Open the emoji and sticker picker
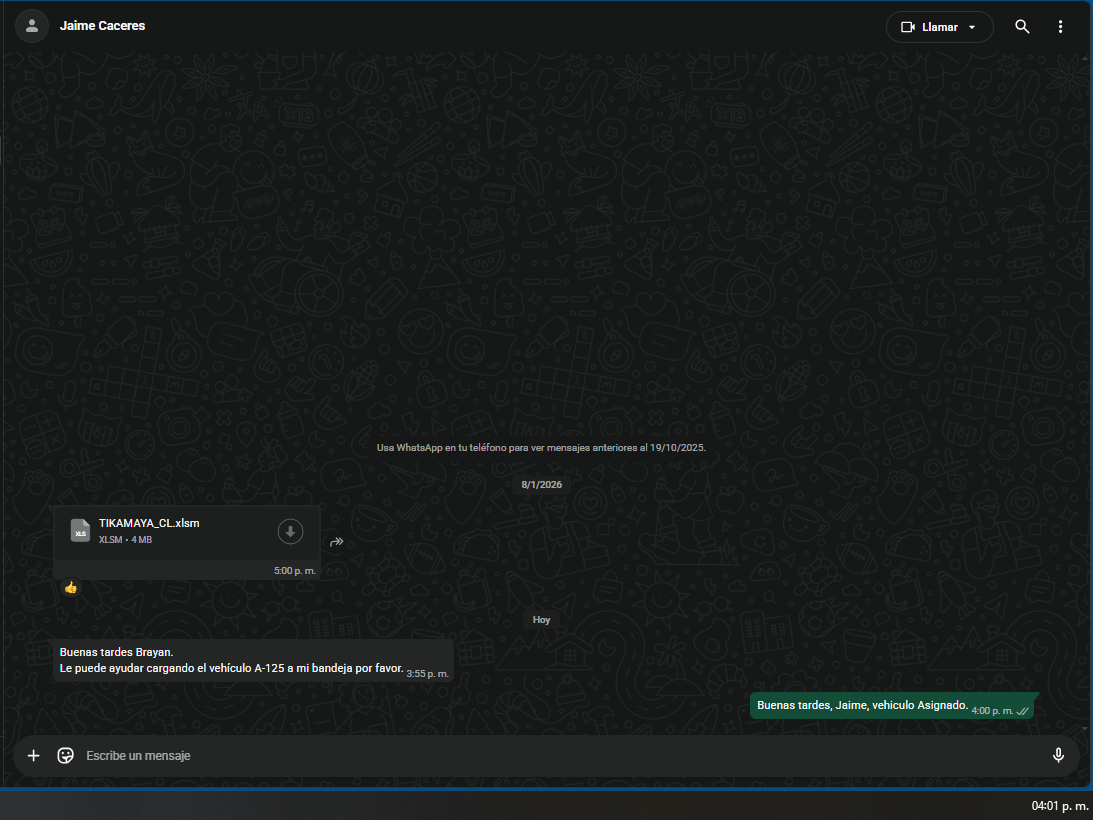This screenshot has height=820, width=1093. coord(66,755)
